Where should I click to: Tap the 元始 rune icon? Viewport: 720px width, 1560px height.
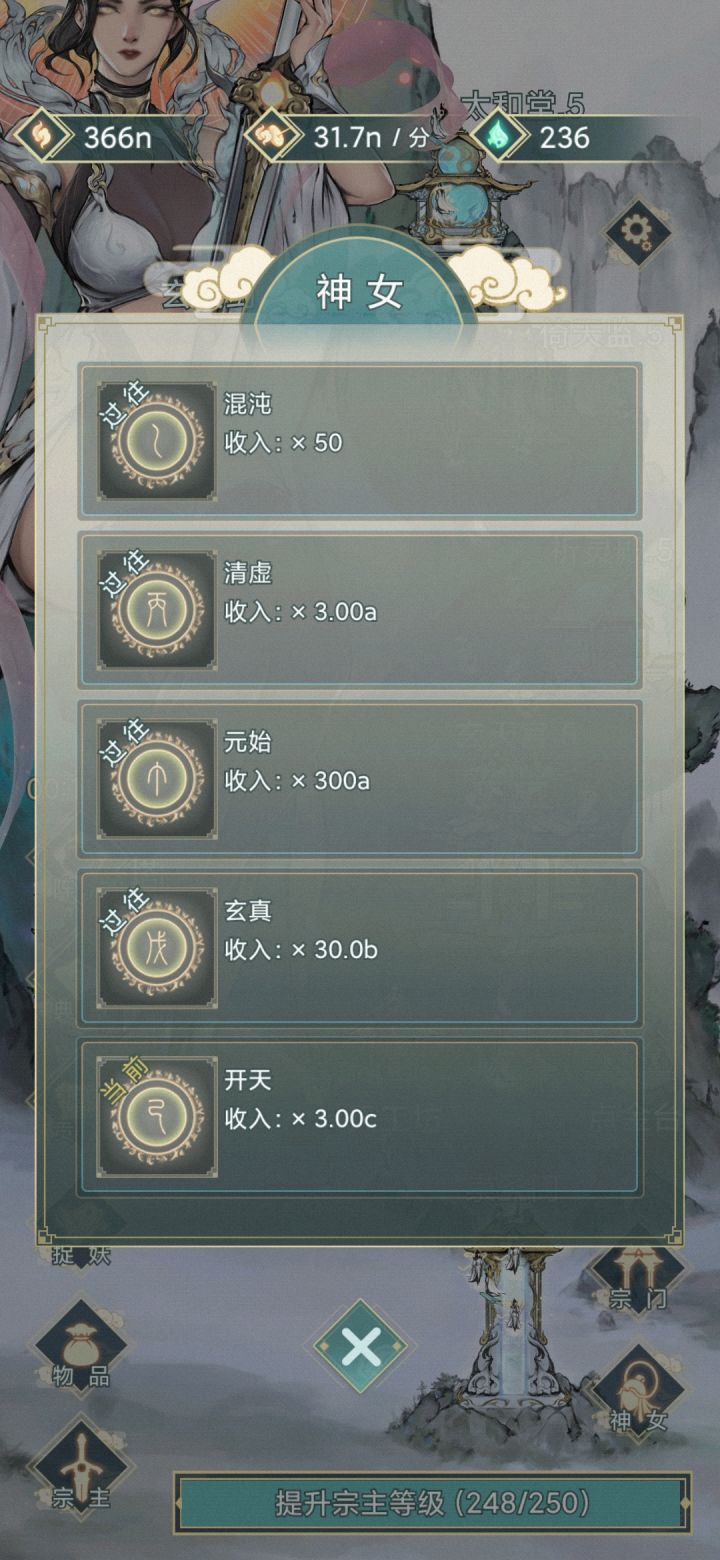tap(157, 779)
